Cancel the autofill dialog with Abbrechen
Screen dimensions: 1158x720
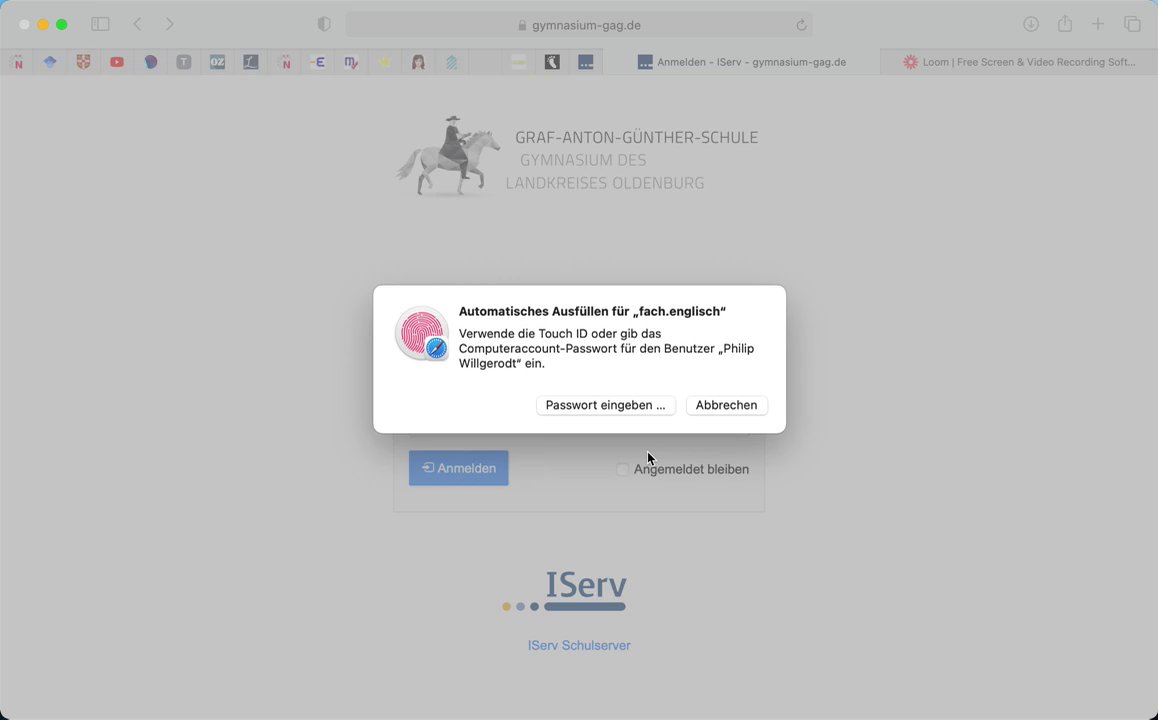pyautogui.click(x=726, y=405)
